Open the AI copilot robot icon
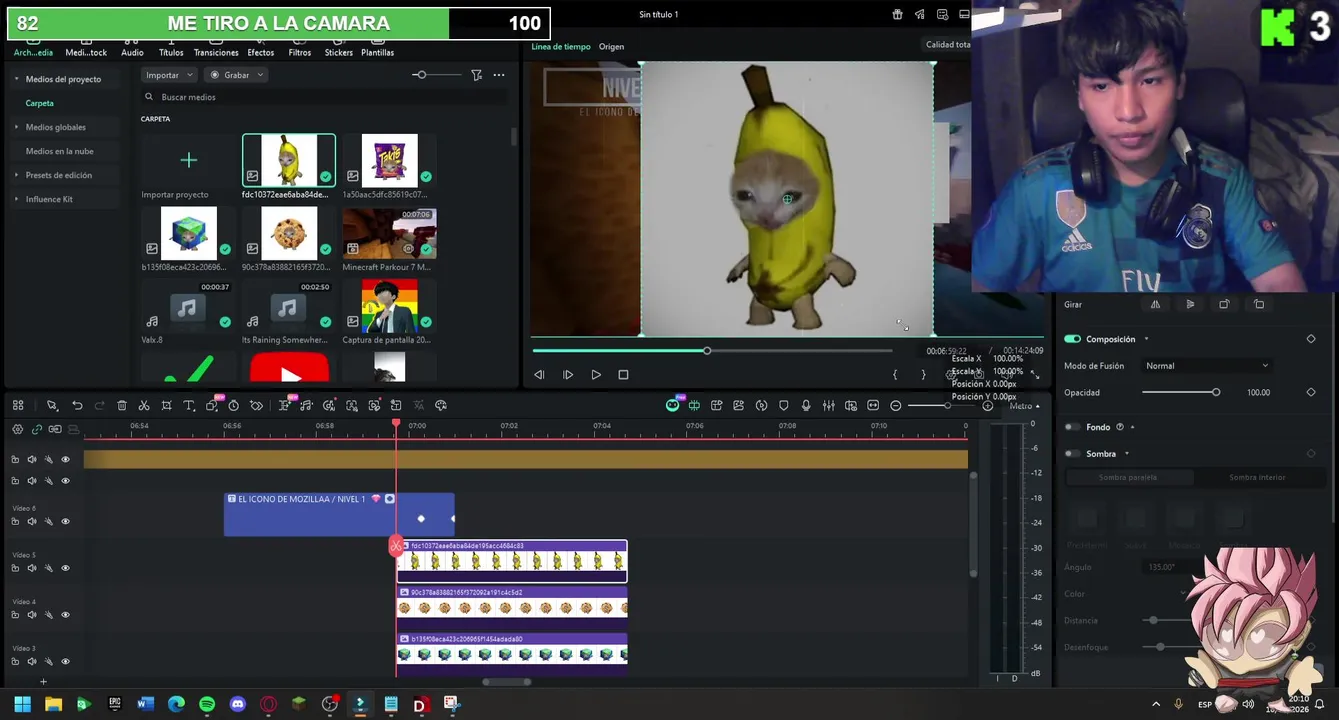Image resolution: width=1339 pixels, height=720 pixels. 673,405
